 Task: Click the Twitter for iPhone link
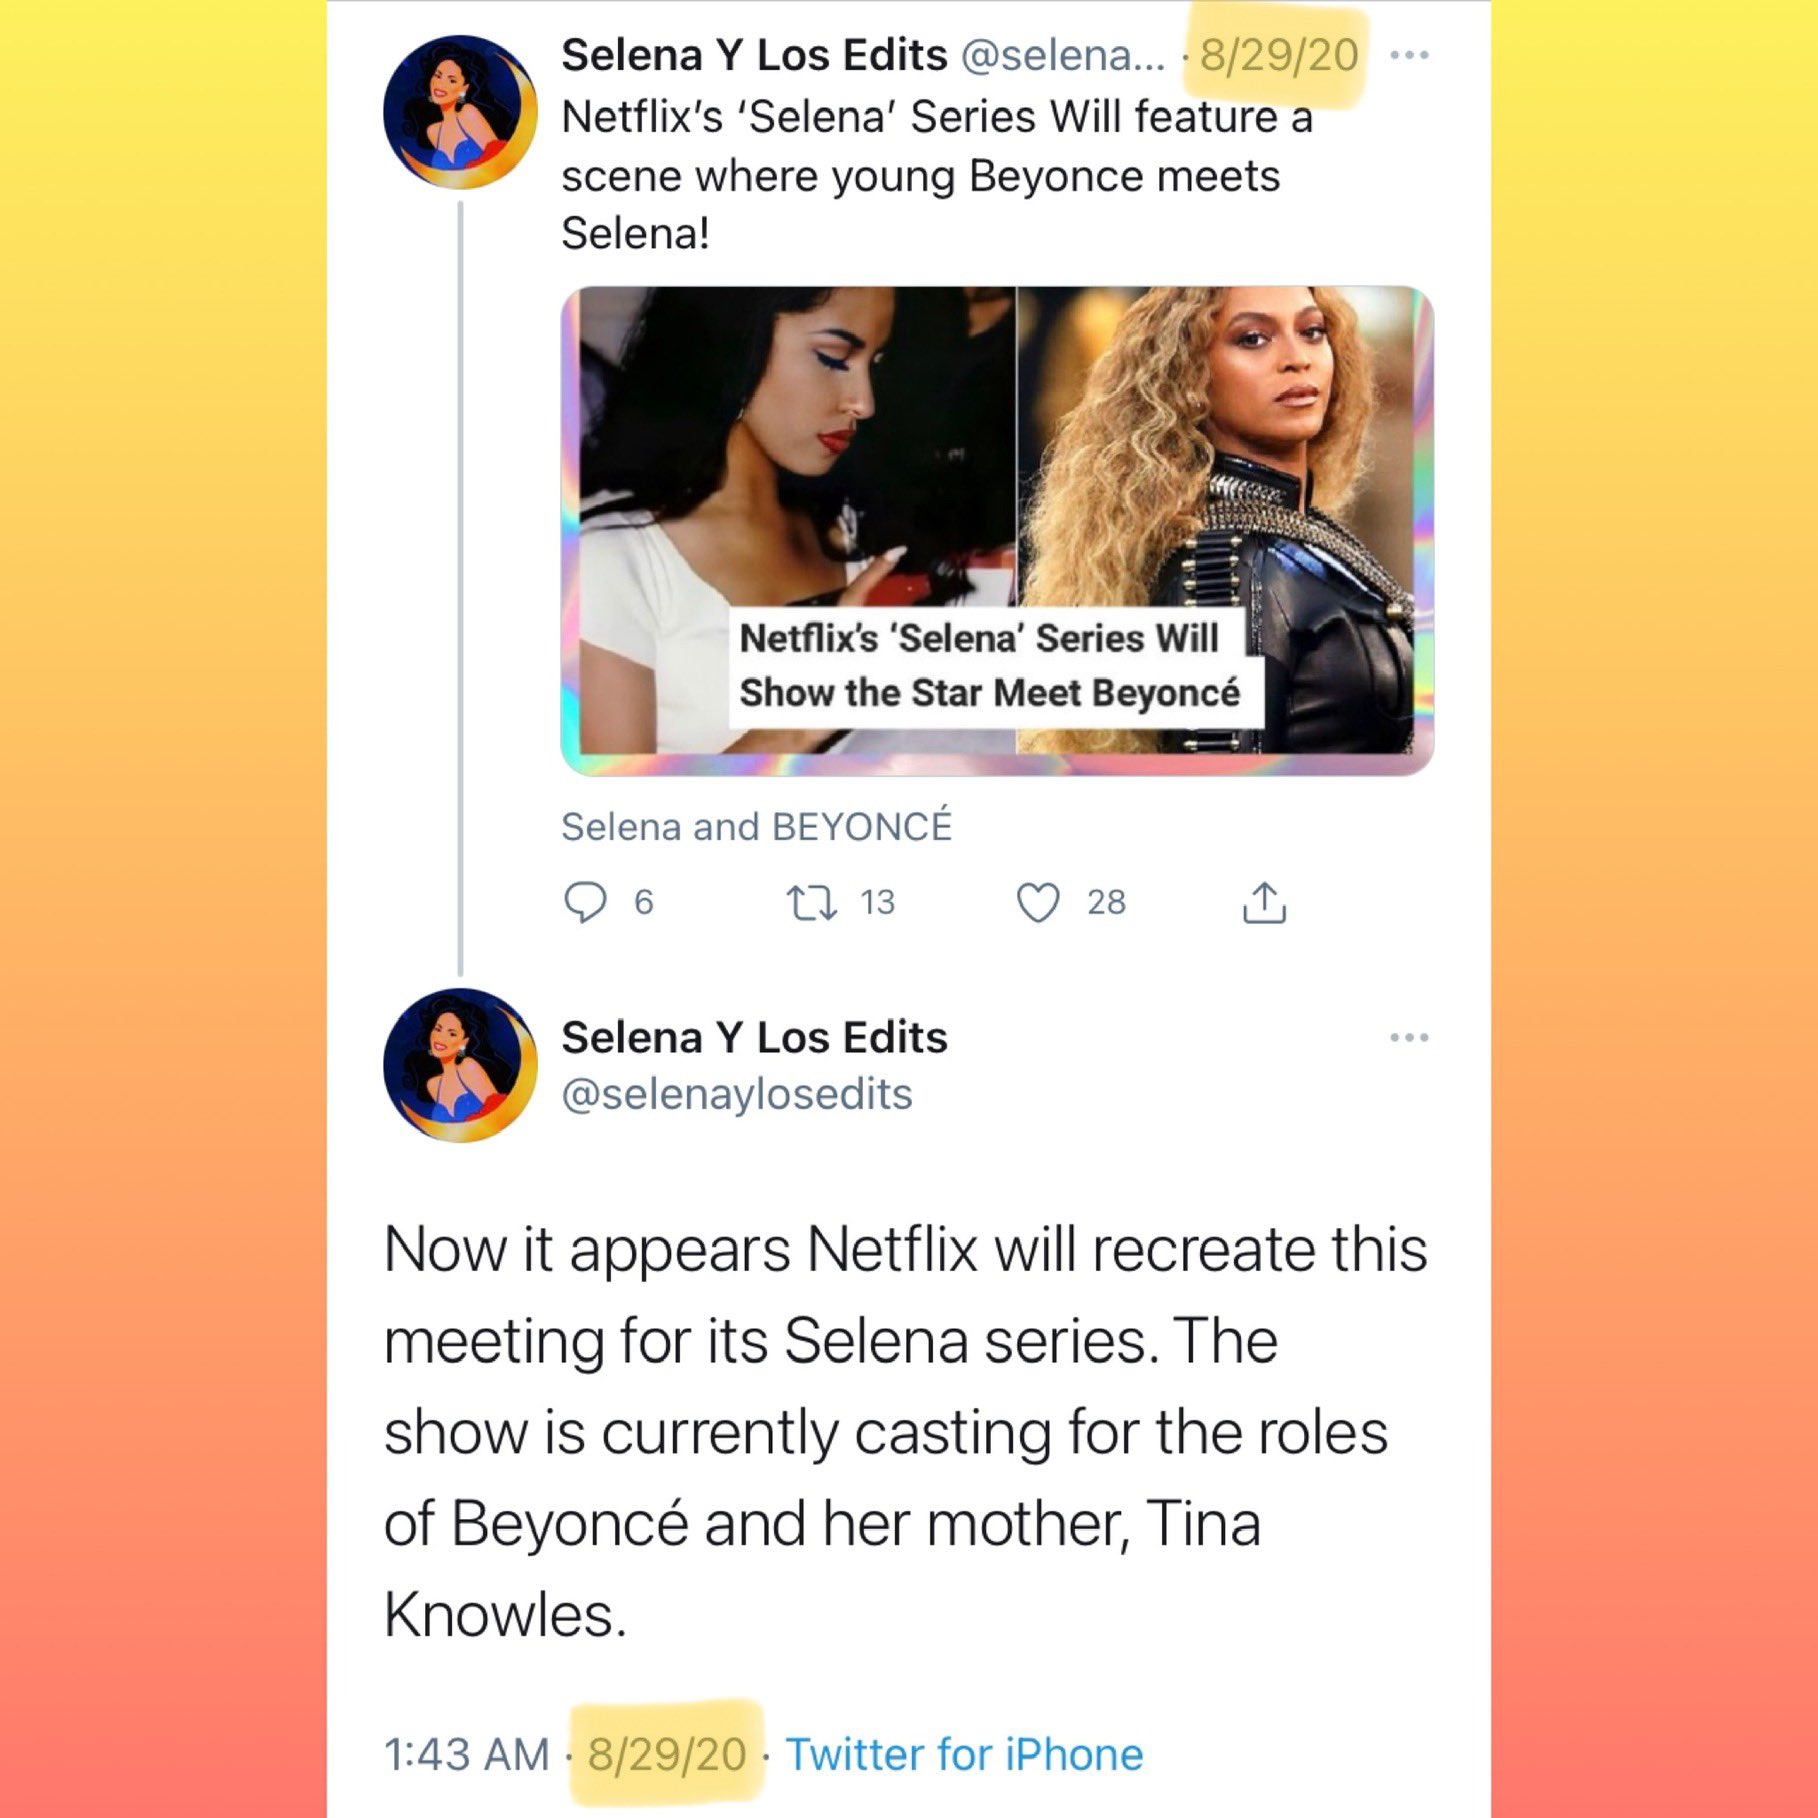(964, 1754)
